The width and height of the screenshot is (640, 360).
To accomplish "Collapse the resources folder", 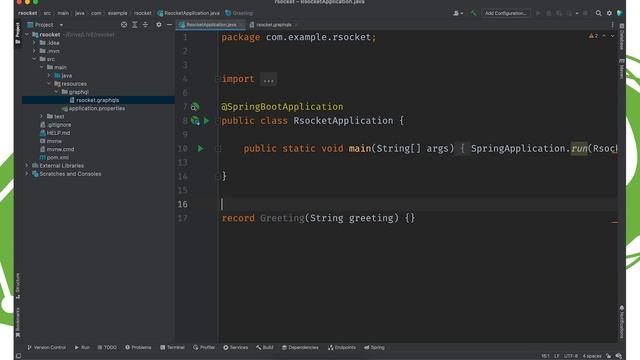I will click(49, 84).
